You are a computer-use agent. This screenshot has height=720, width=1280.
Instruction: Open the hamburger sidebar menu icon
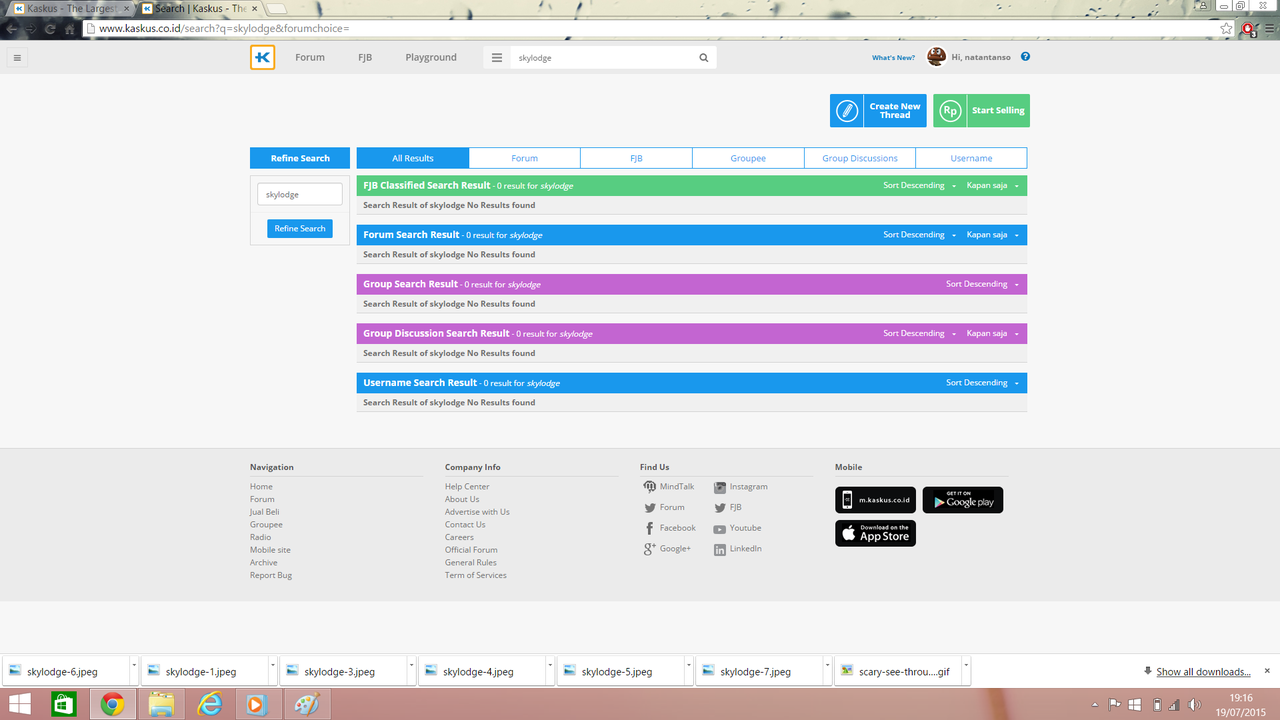(17, 58)
